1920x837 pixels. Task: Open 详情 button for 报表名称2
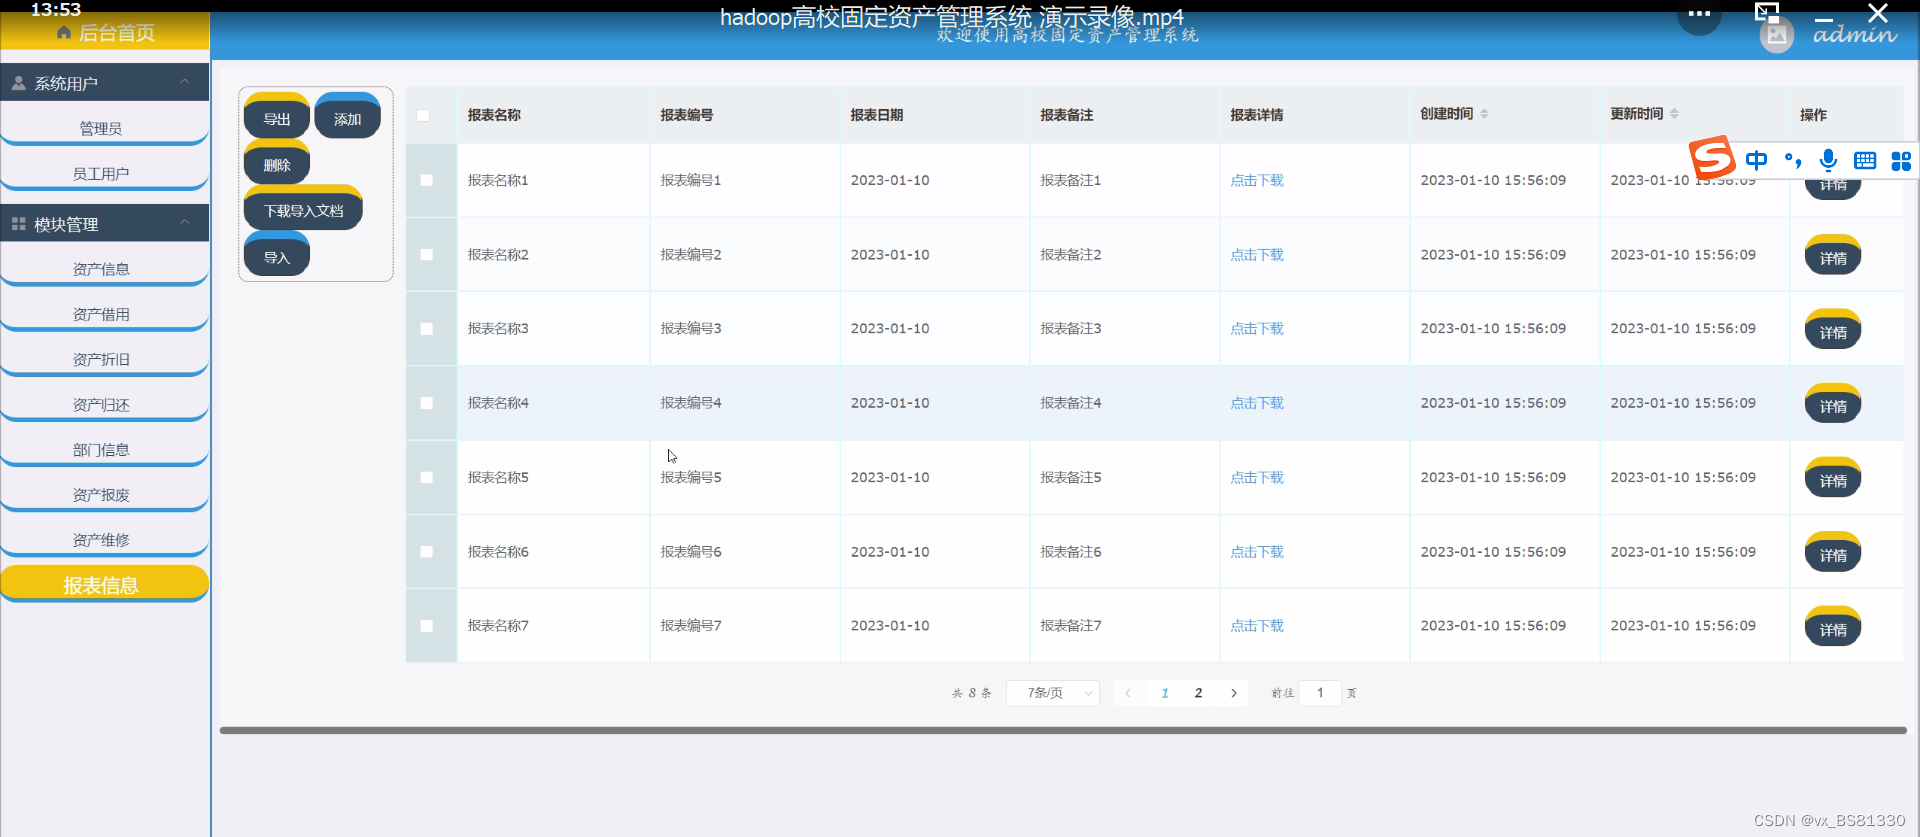click(x=1833, y=255)
